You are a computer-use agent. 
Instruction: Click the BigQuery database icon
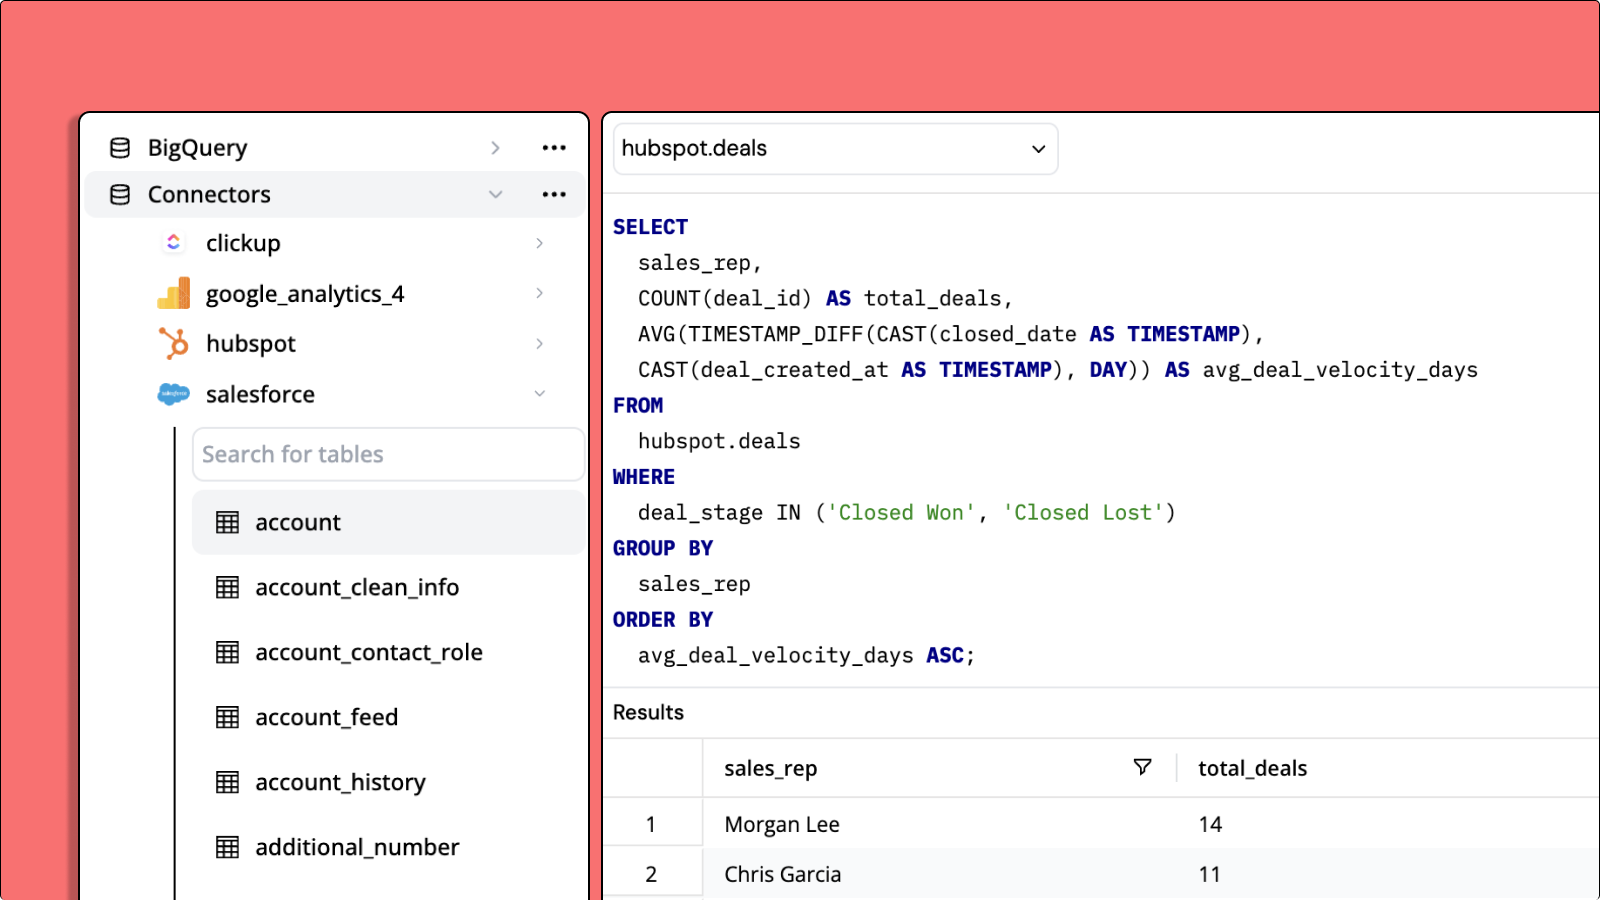[120, 148]
